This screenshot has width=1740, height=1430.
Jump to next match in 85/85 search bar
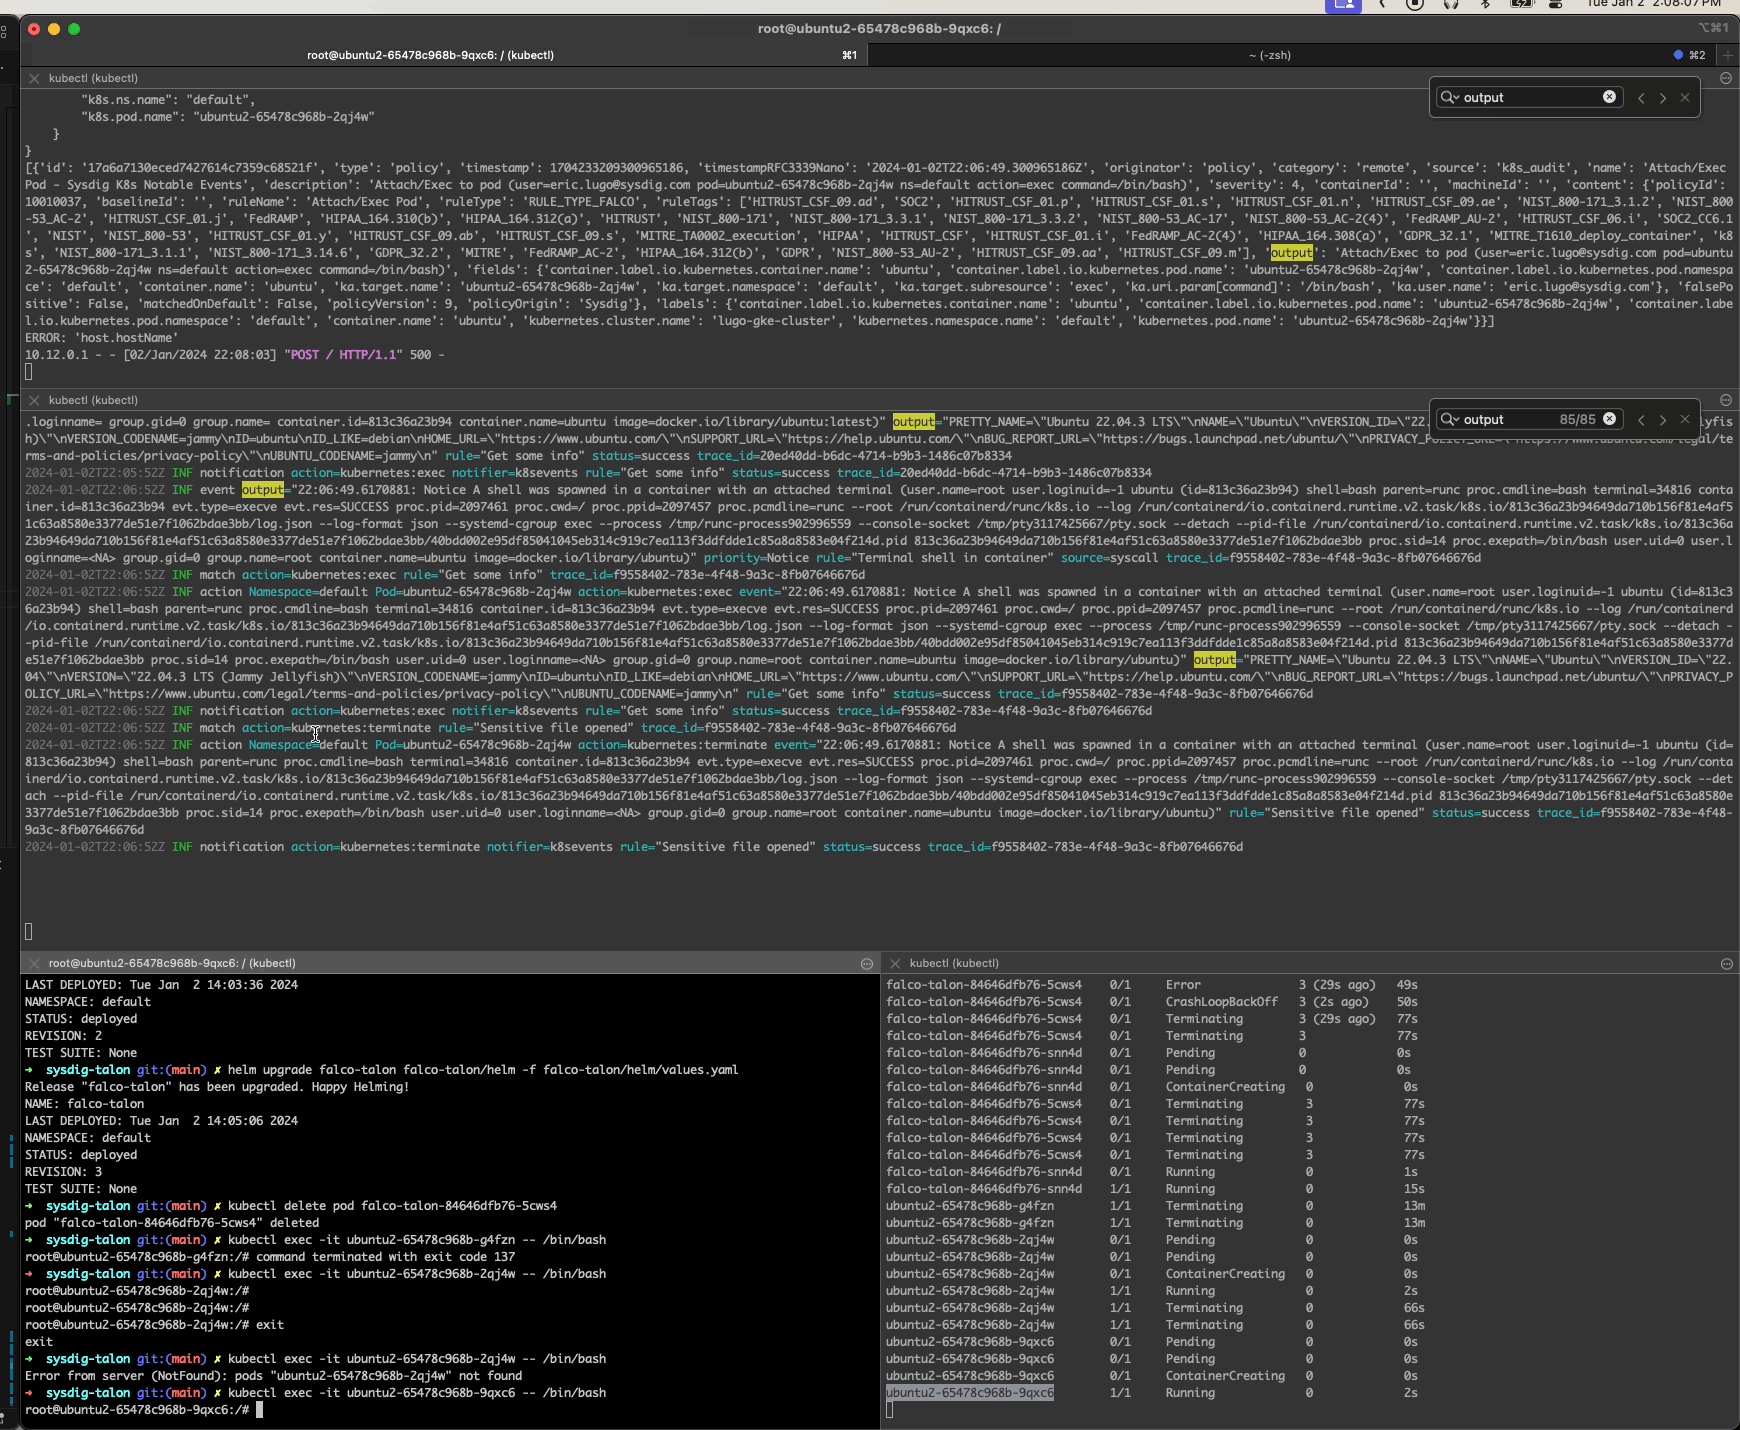(1663, 420)
